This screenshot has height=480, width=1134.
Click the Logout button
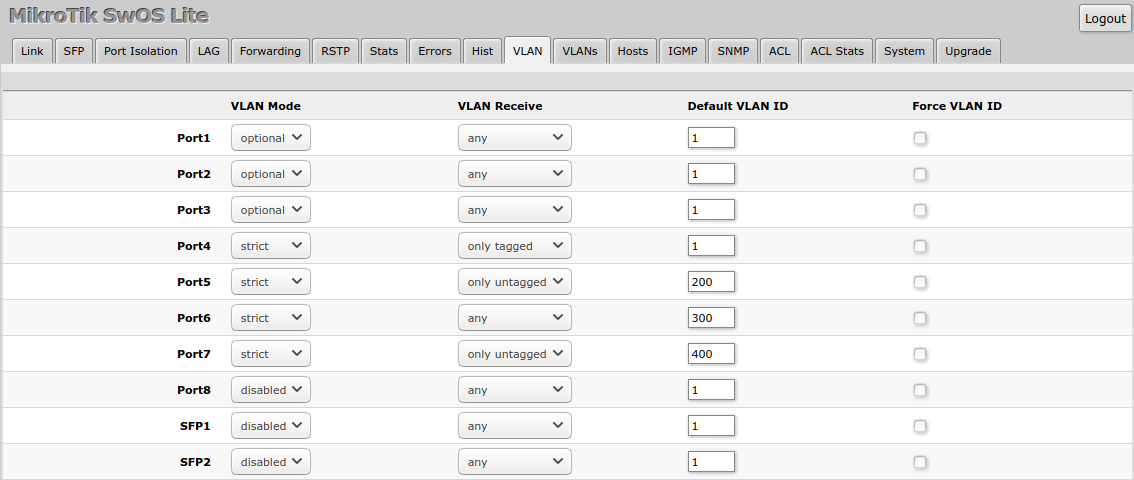tap(1105, 19)
